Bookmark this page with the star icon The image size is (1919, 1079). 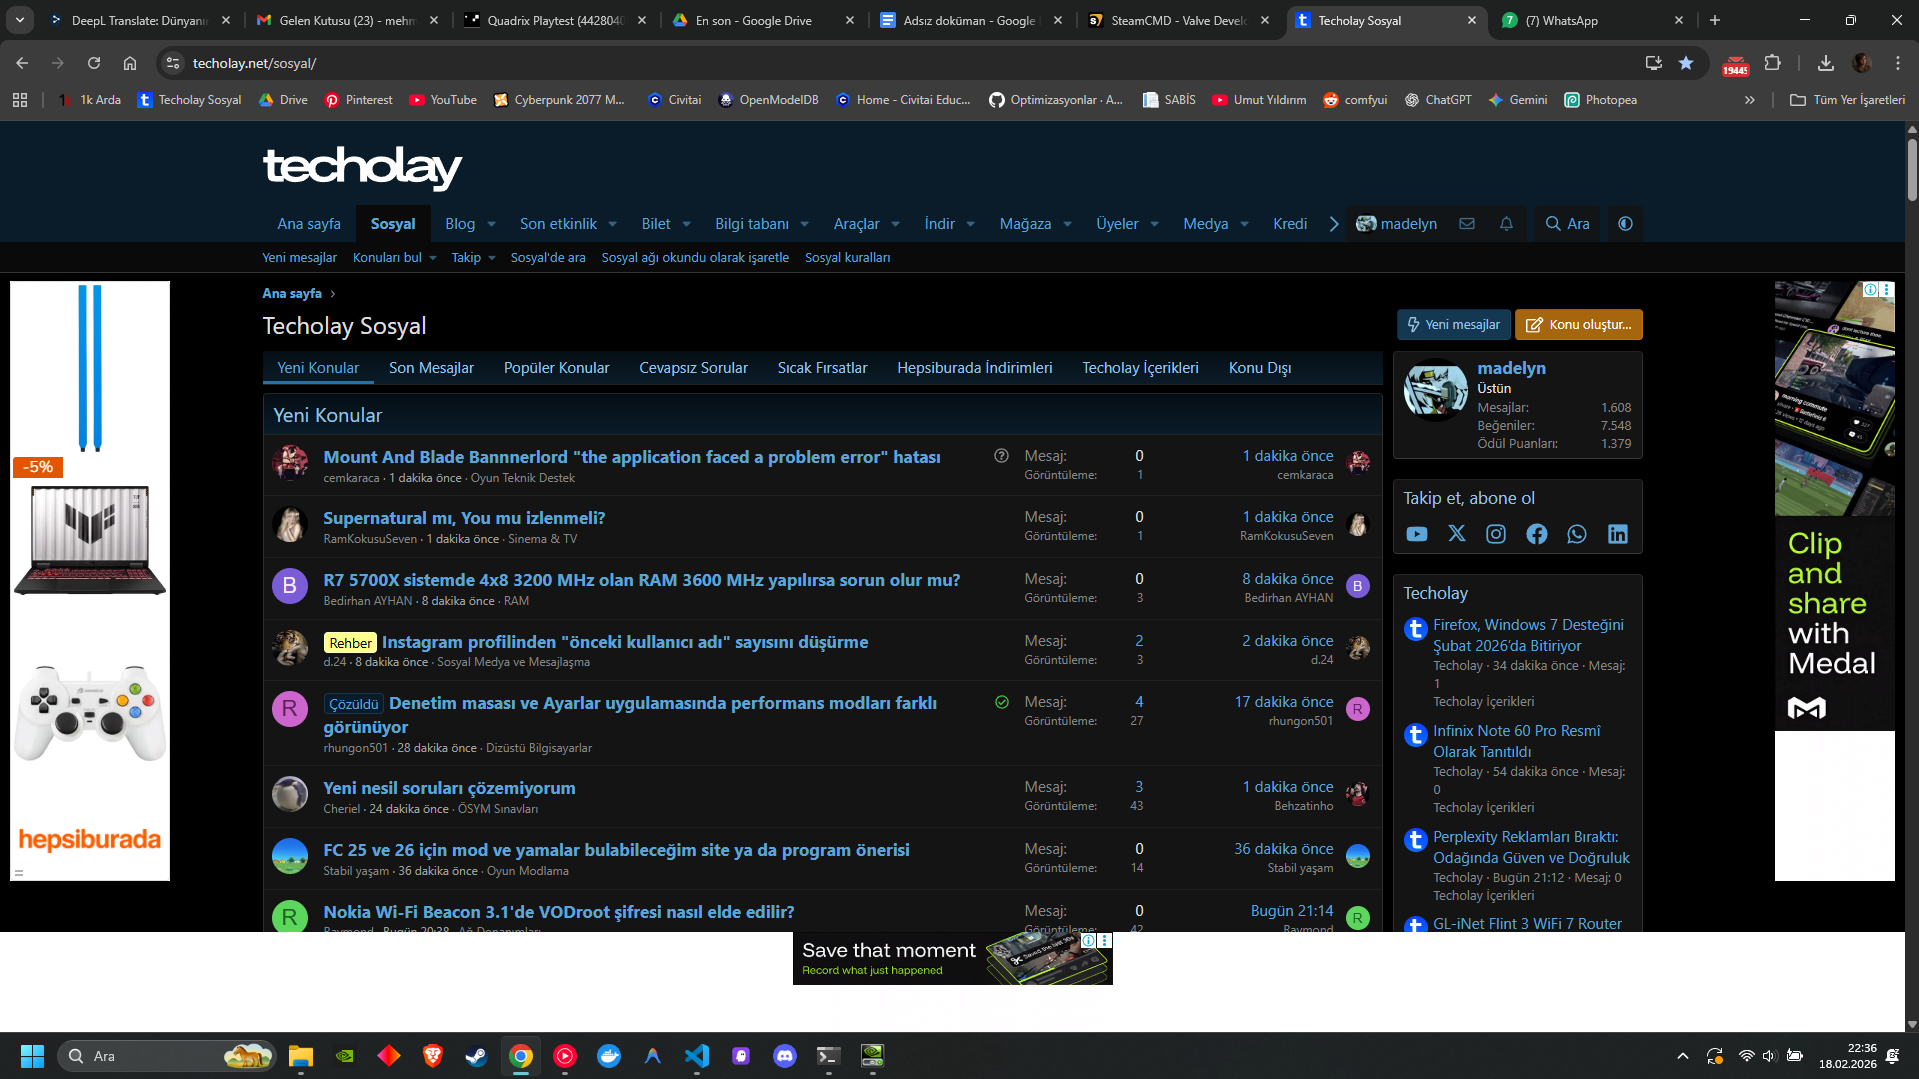point(1686,63)
